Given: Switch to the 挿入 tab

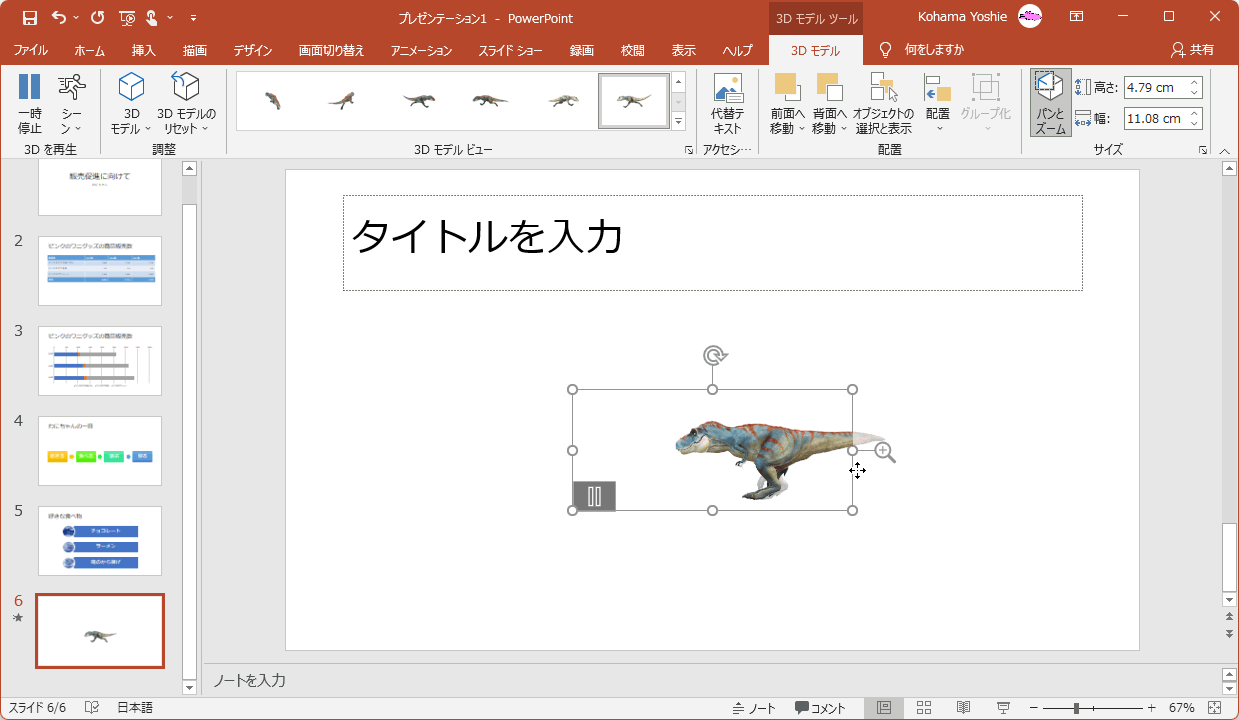Looking at the screenshot, I should coord(143,50).
